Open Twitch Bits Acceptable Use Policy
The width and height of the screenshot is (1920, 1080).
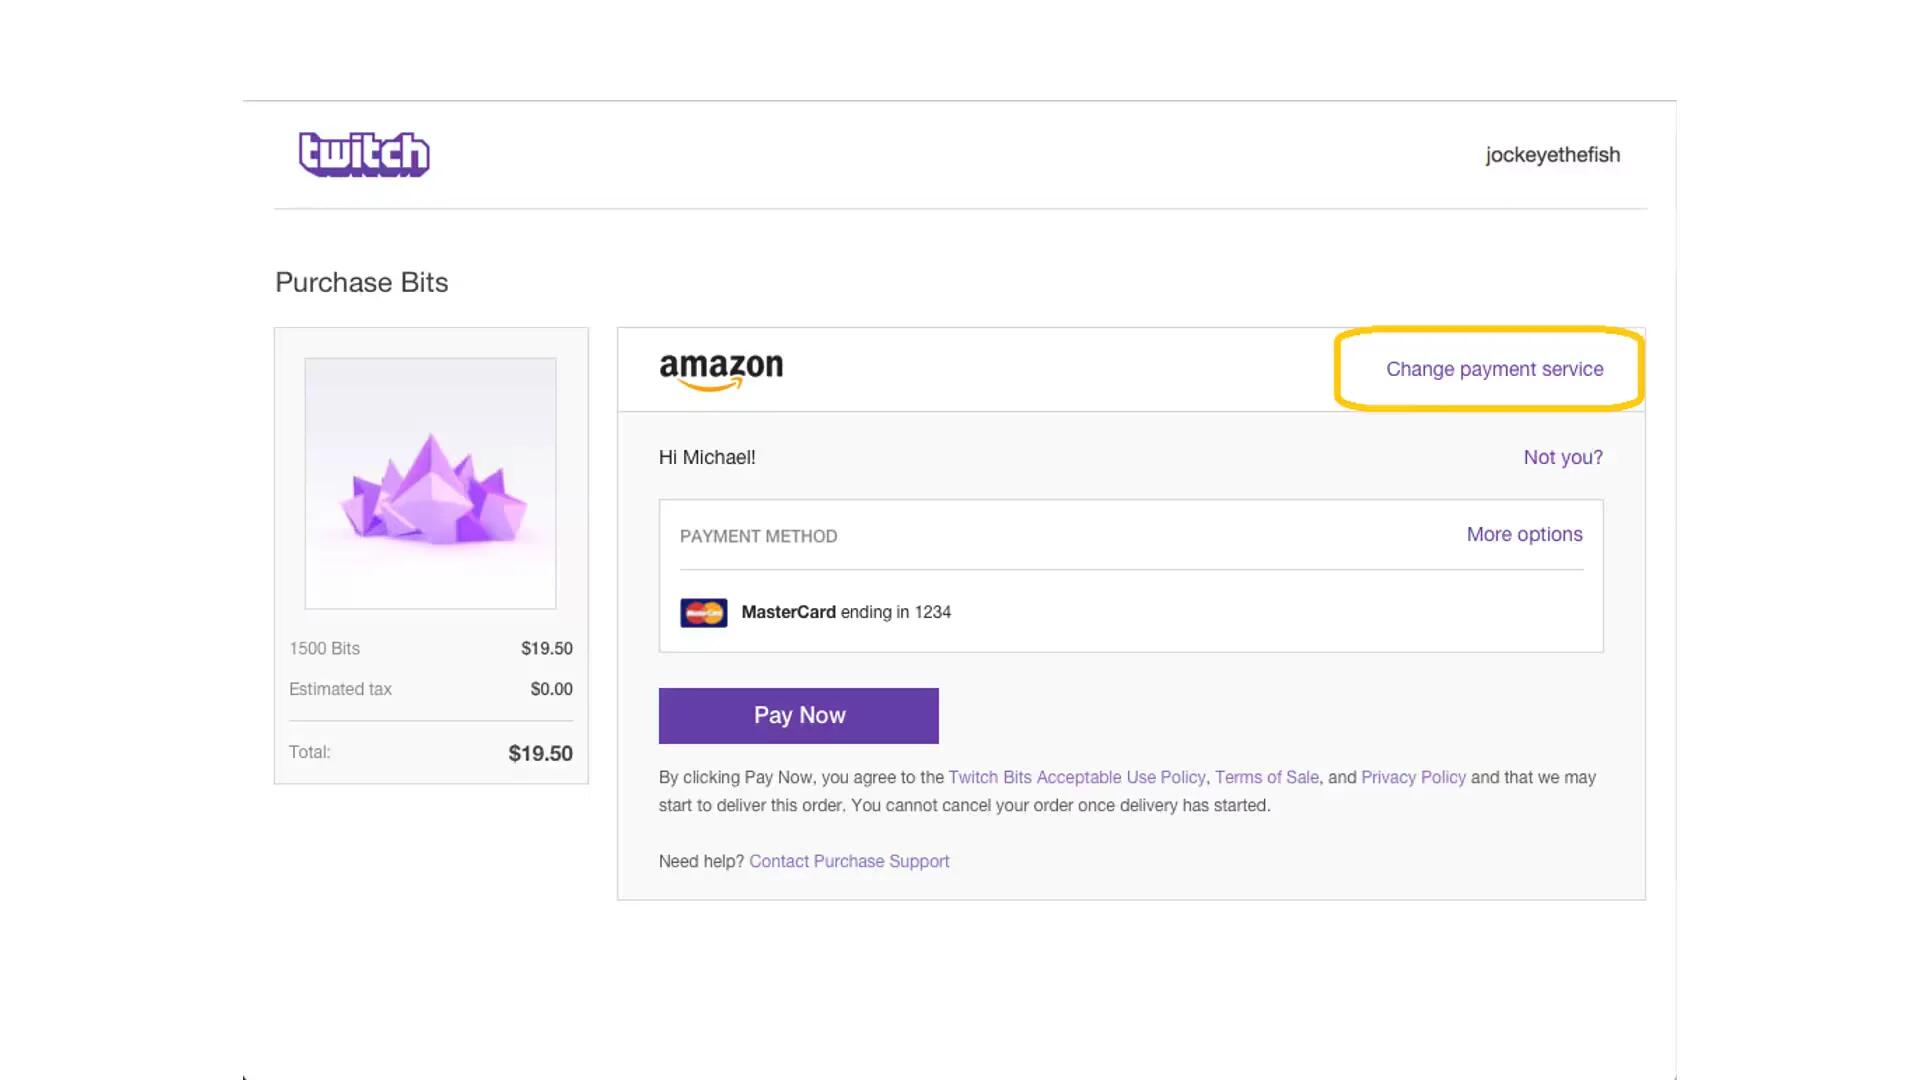1077,777
